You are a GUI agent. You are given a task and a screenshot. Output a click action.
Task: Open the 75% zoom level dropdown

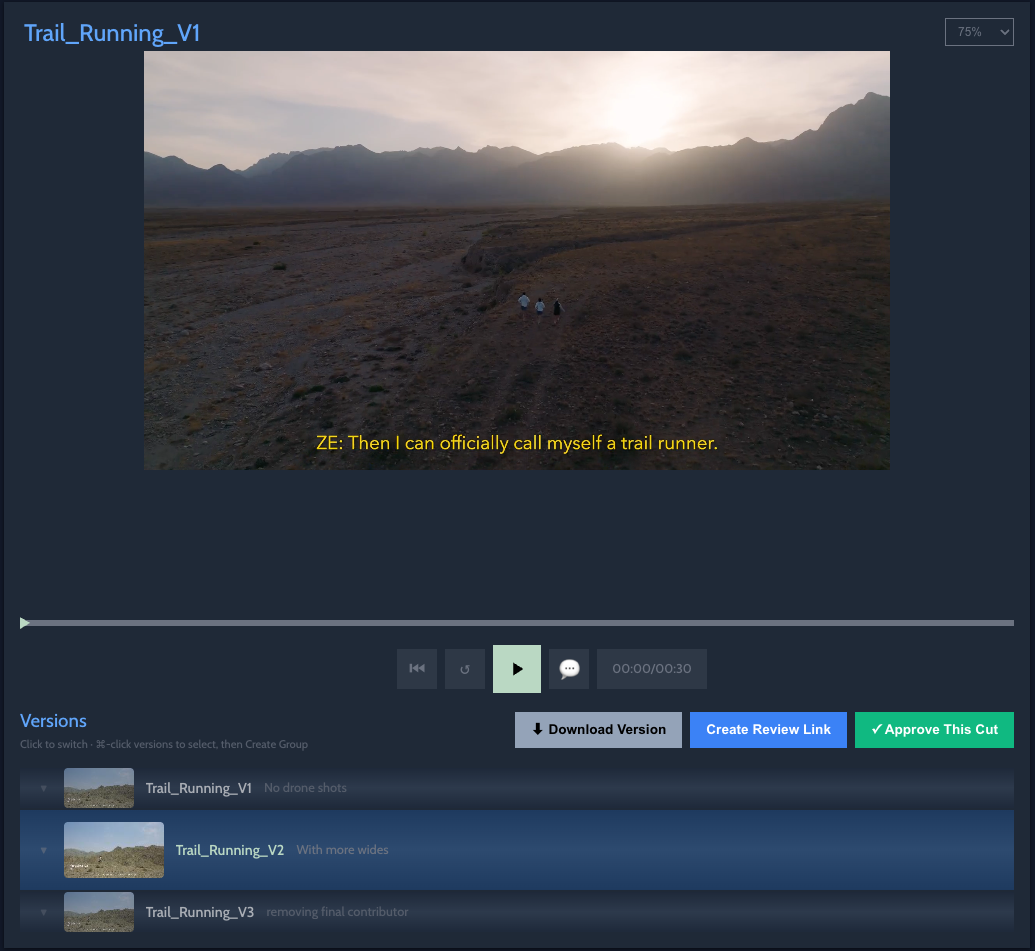[978, 31]
